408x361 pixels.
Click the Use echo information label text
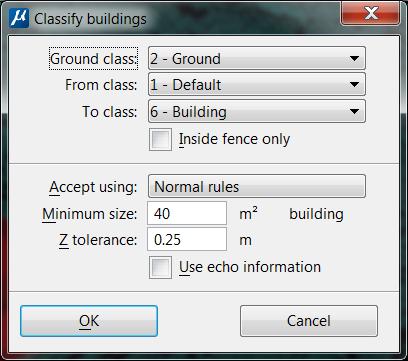pyautogui.click(x=250, y=267)
